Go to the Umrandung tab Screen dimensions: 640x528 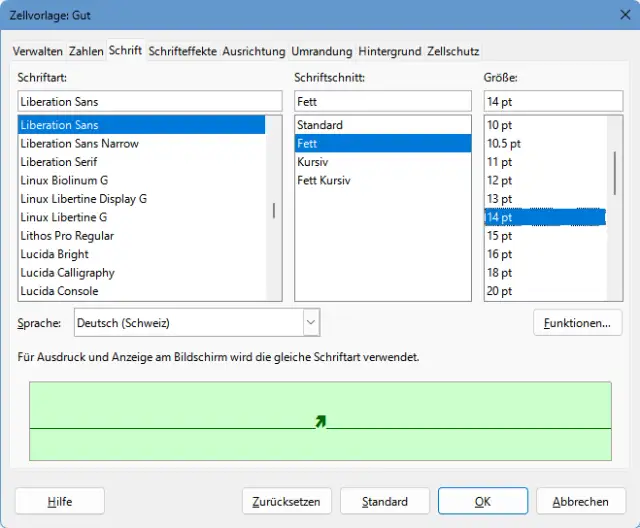(x=321, y=51)
